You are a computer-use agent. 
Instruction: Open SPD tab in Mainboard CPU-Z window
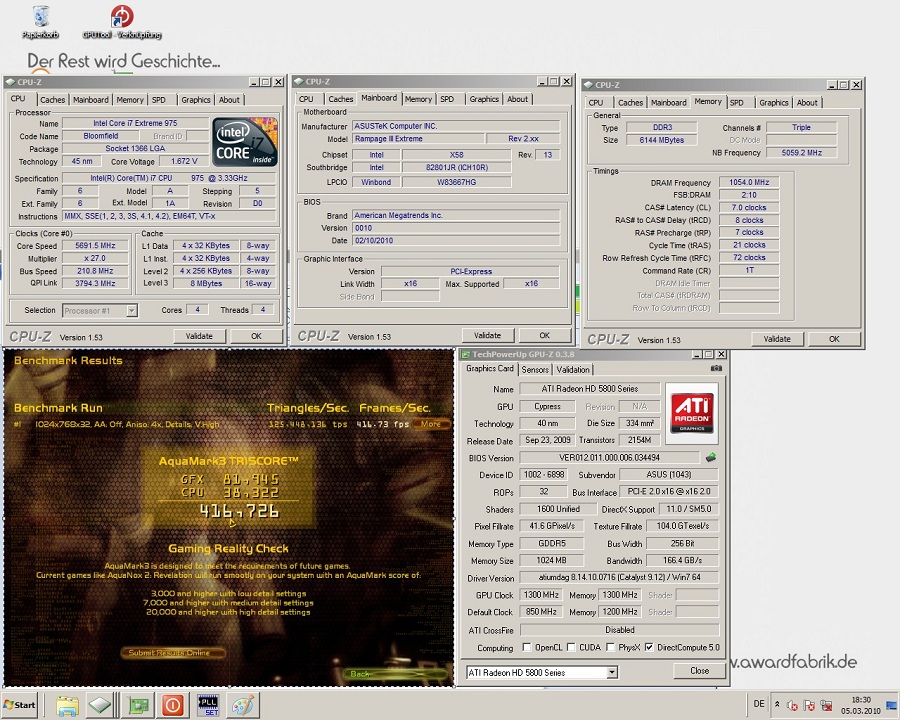tap(447, 99)
